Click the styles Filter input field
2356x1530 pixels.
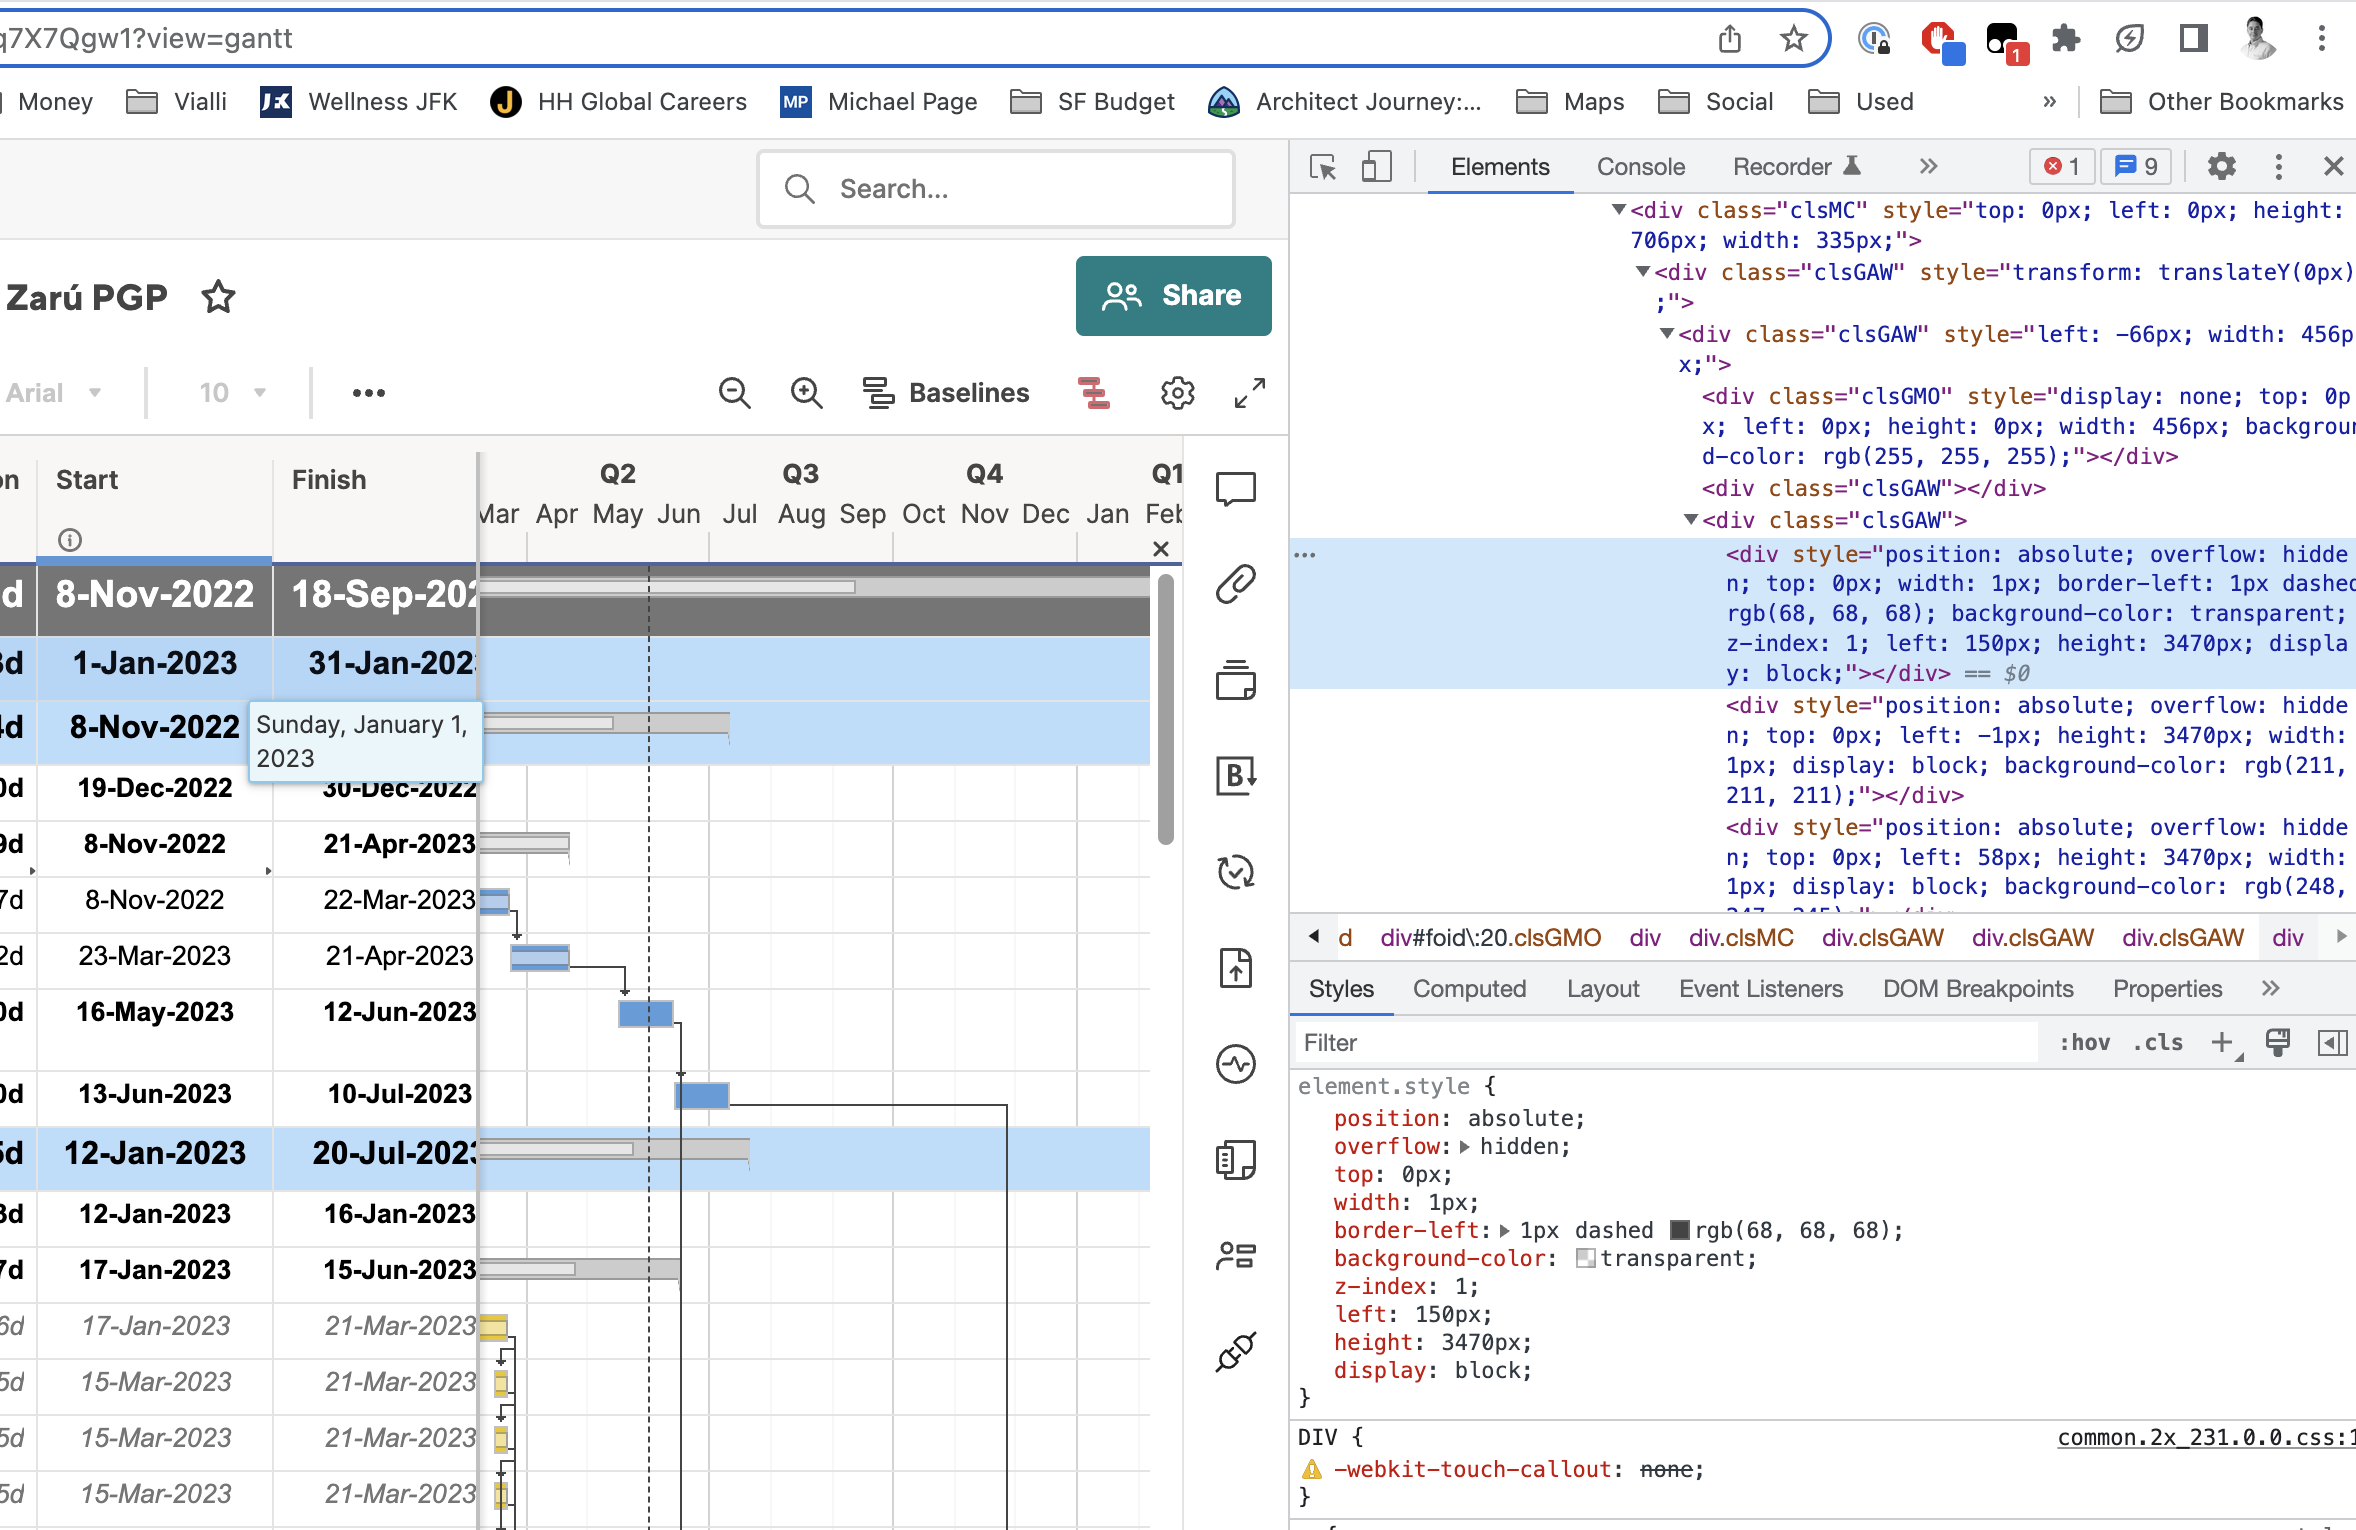1665,1043
